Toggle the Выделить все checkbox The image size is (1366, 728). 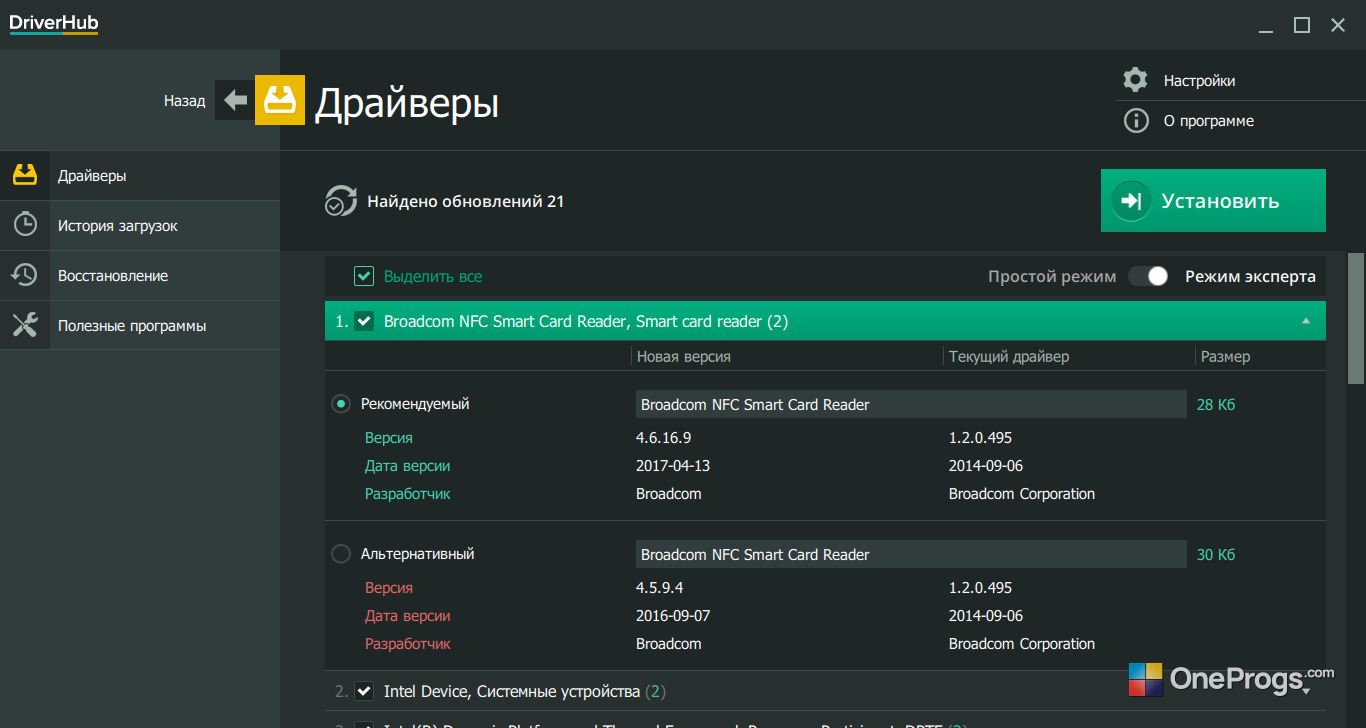point(364,276)
